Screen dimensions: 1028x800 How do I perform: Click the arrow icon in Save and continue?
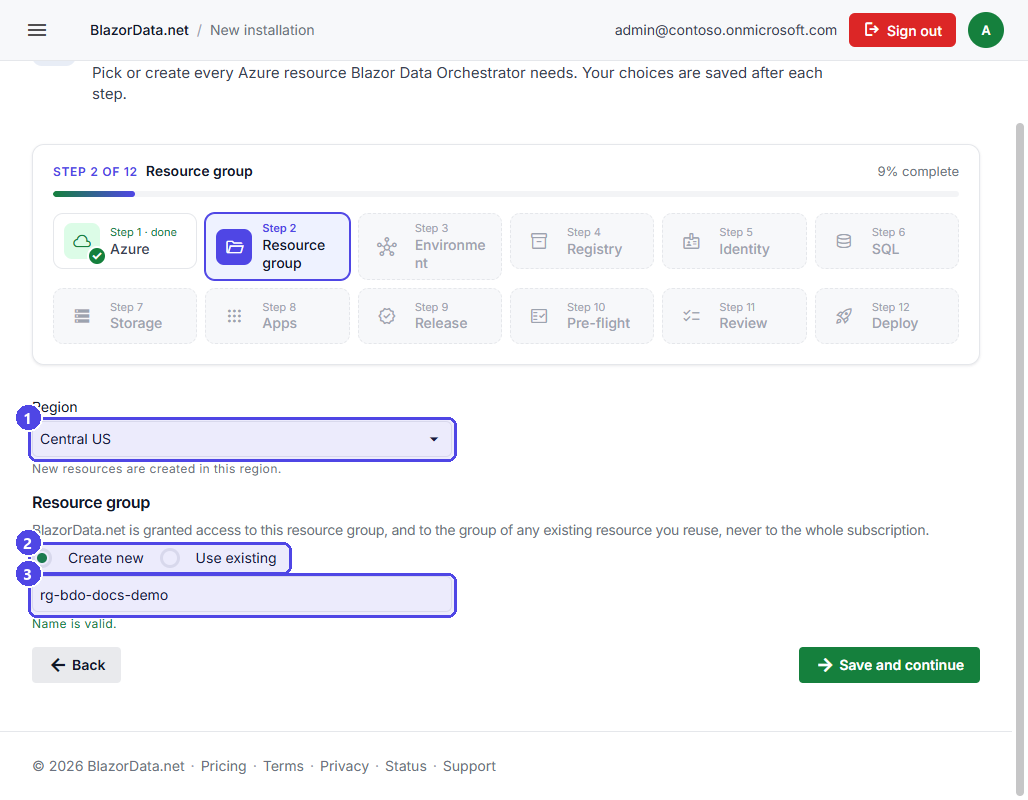(x=825, y=665)
